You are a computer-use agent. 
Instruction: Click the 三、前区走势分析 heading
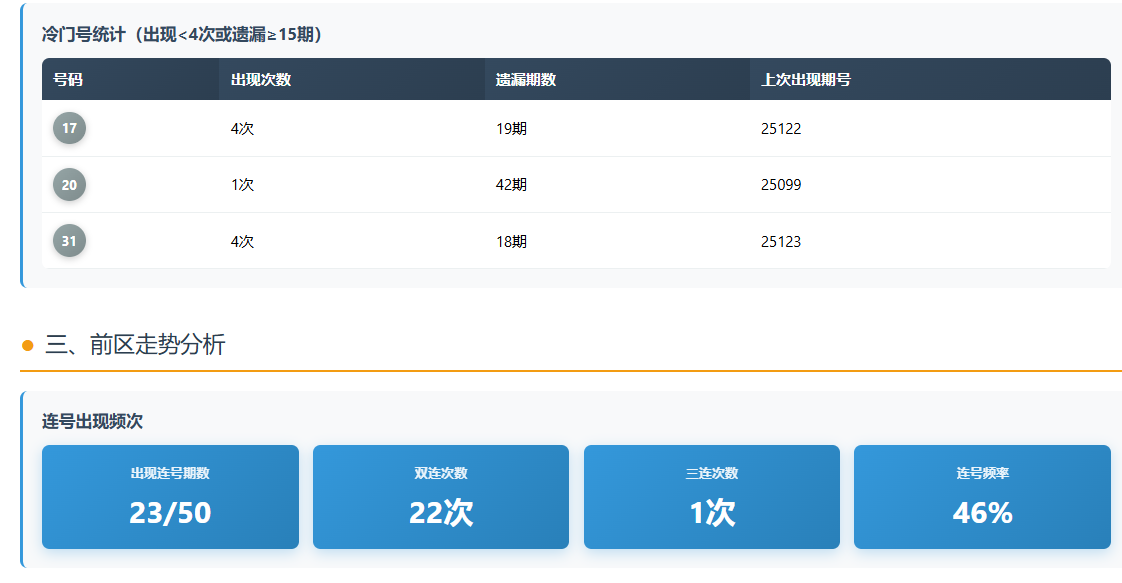pos(135,345)
